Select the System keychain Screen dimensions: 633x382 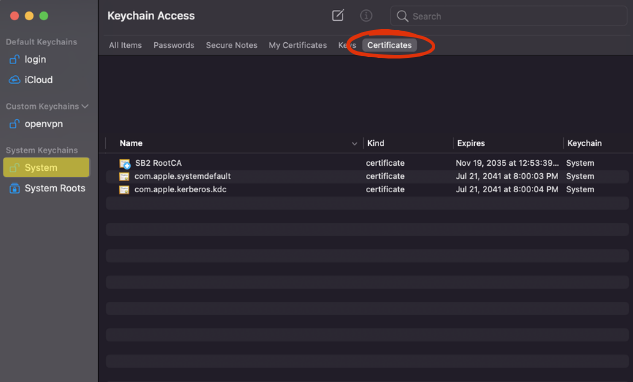pyautogui.click(x=46, y=167)
